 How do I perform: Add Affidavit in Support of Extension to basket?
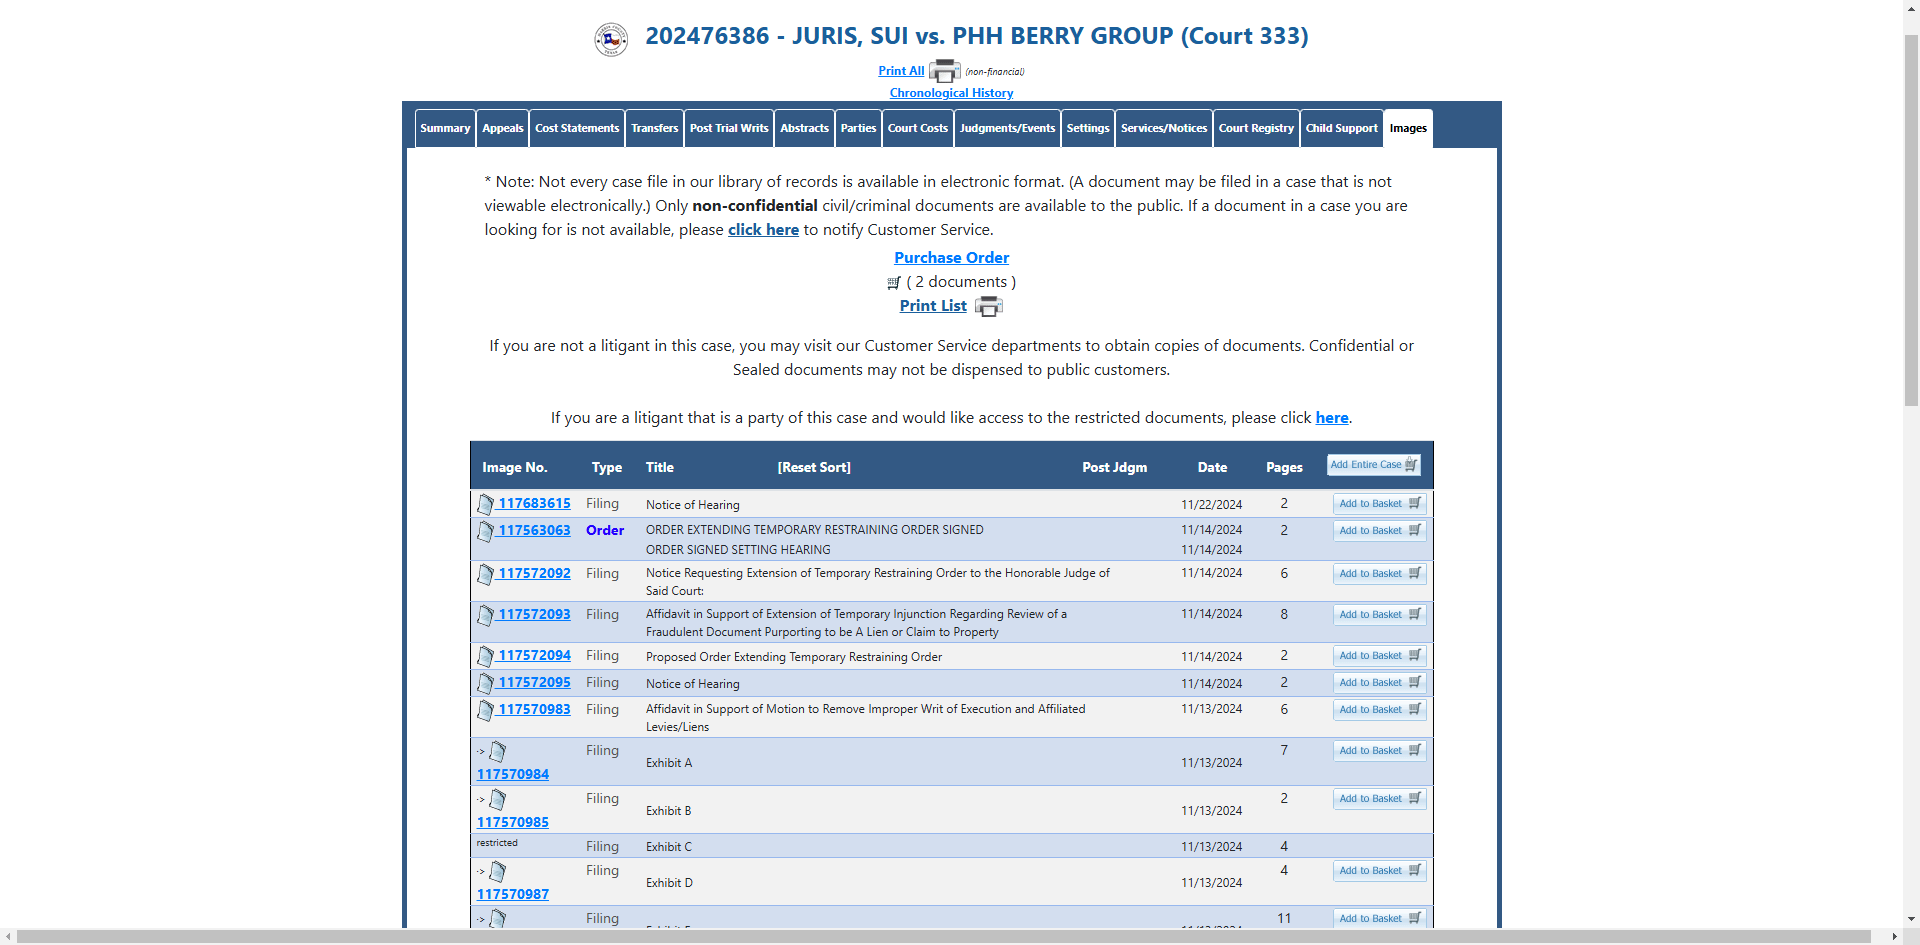pyautogui.click(x=1380, y=615)
